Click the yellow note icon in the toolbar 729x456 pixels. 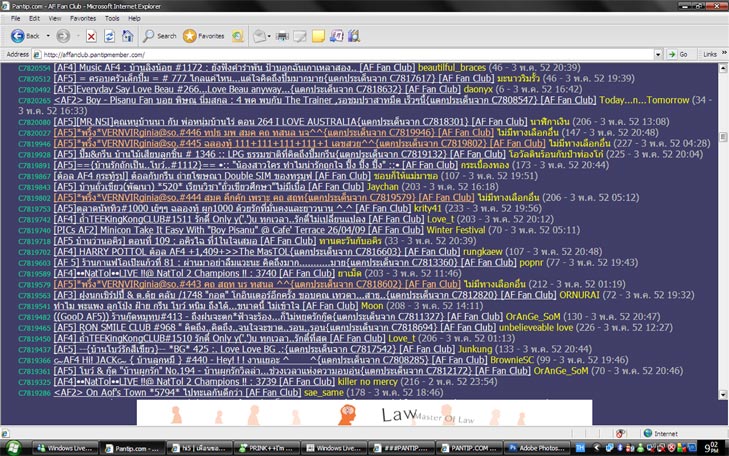(x=318, y=36)
